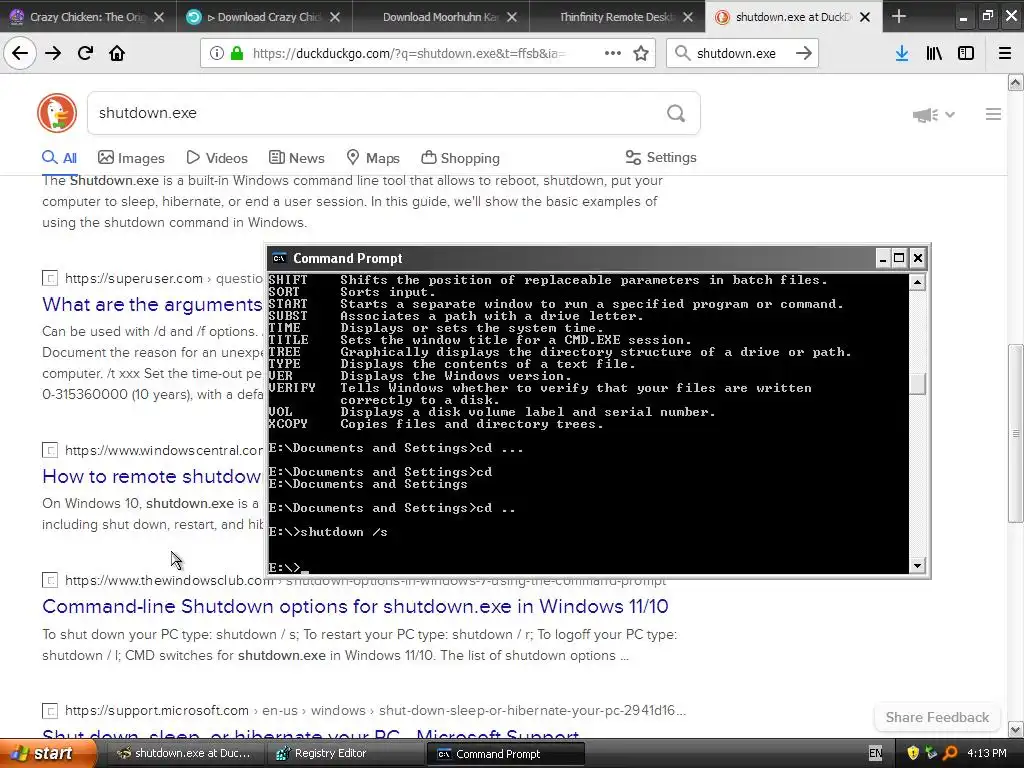Open 'How to remote shutdown' result link

click(152, 476)
